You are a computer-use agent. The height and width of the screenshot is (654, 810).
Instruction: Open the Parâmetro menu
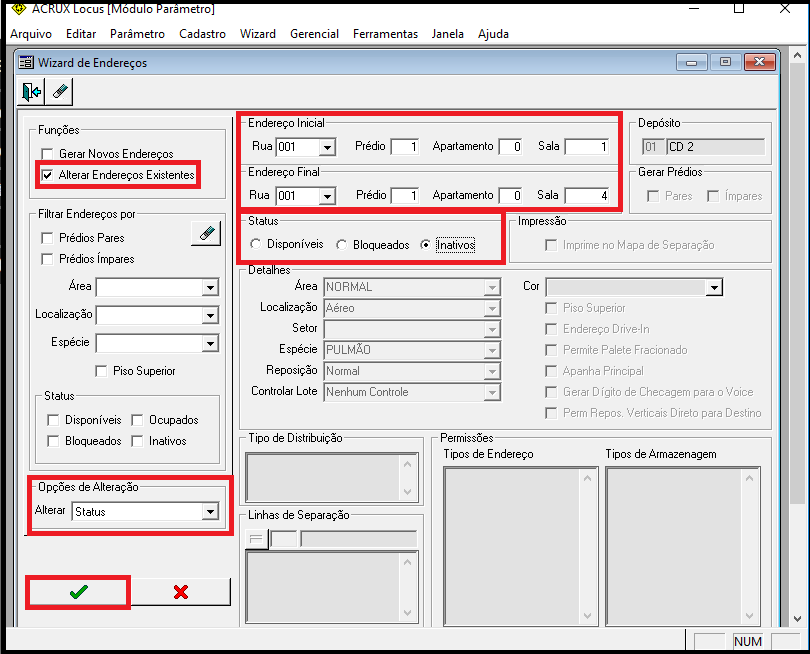pyautogui.click(x=137, y=34)
